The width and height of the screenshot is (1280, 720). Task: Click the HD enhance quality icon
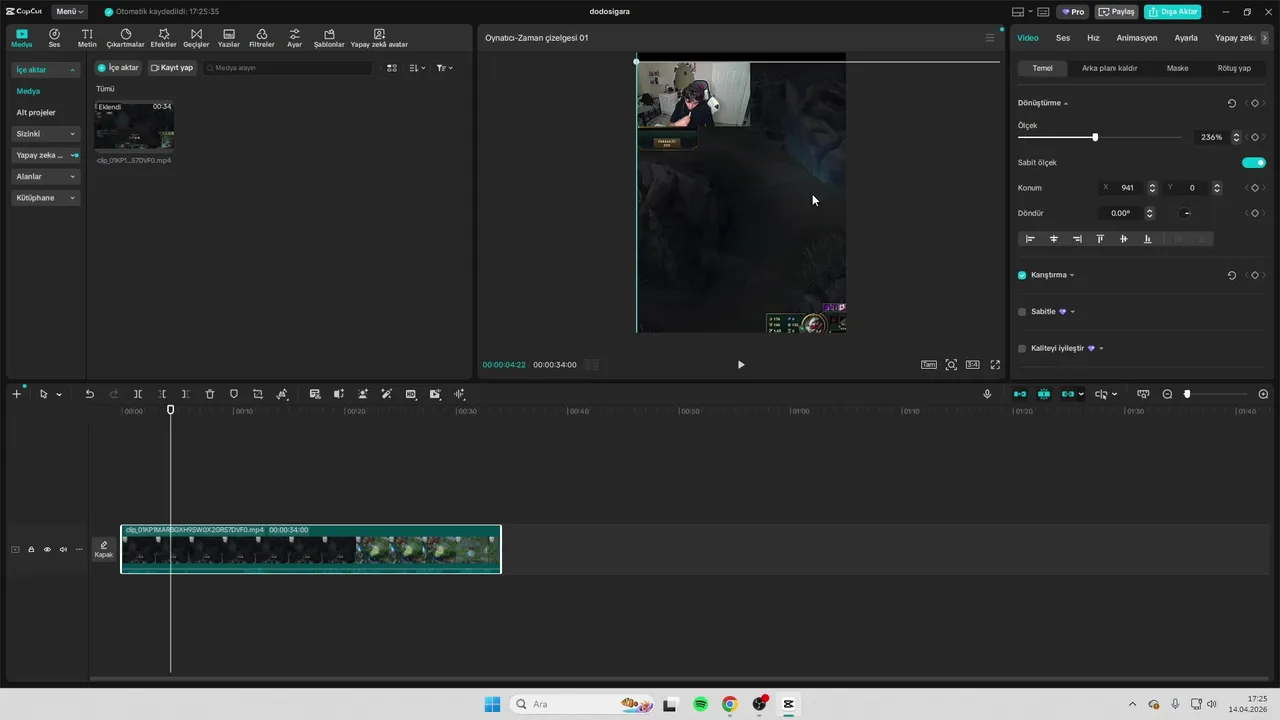(x=411, y=394)
